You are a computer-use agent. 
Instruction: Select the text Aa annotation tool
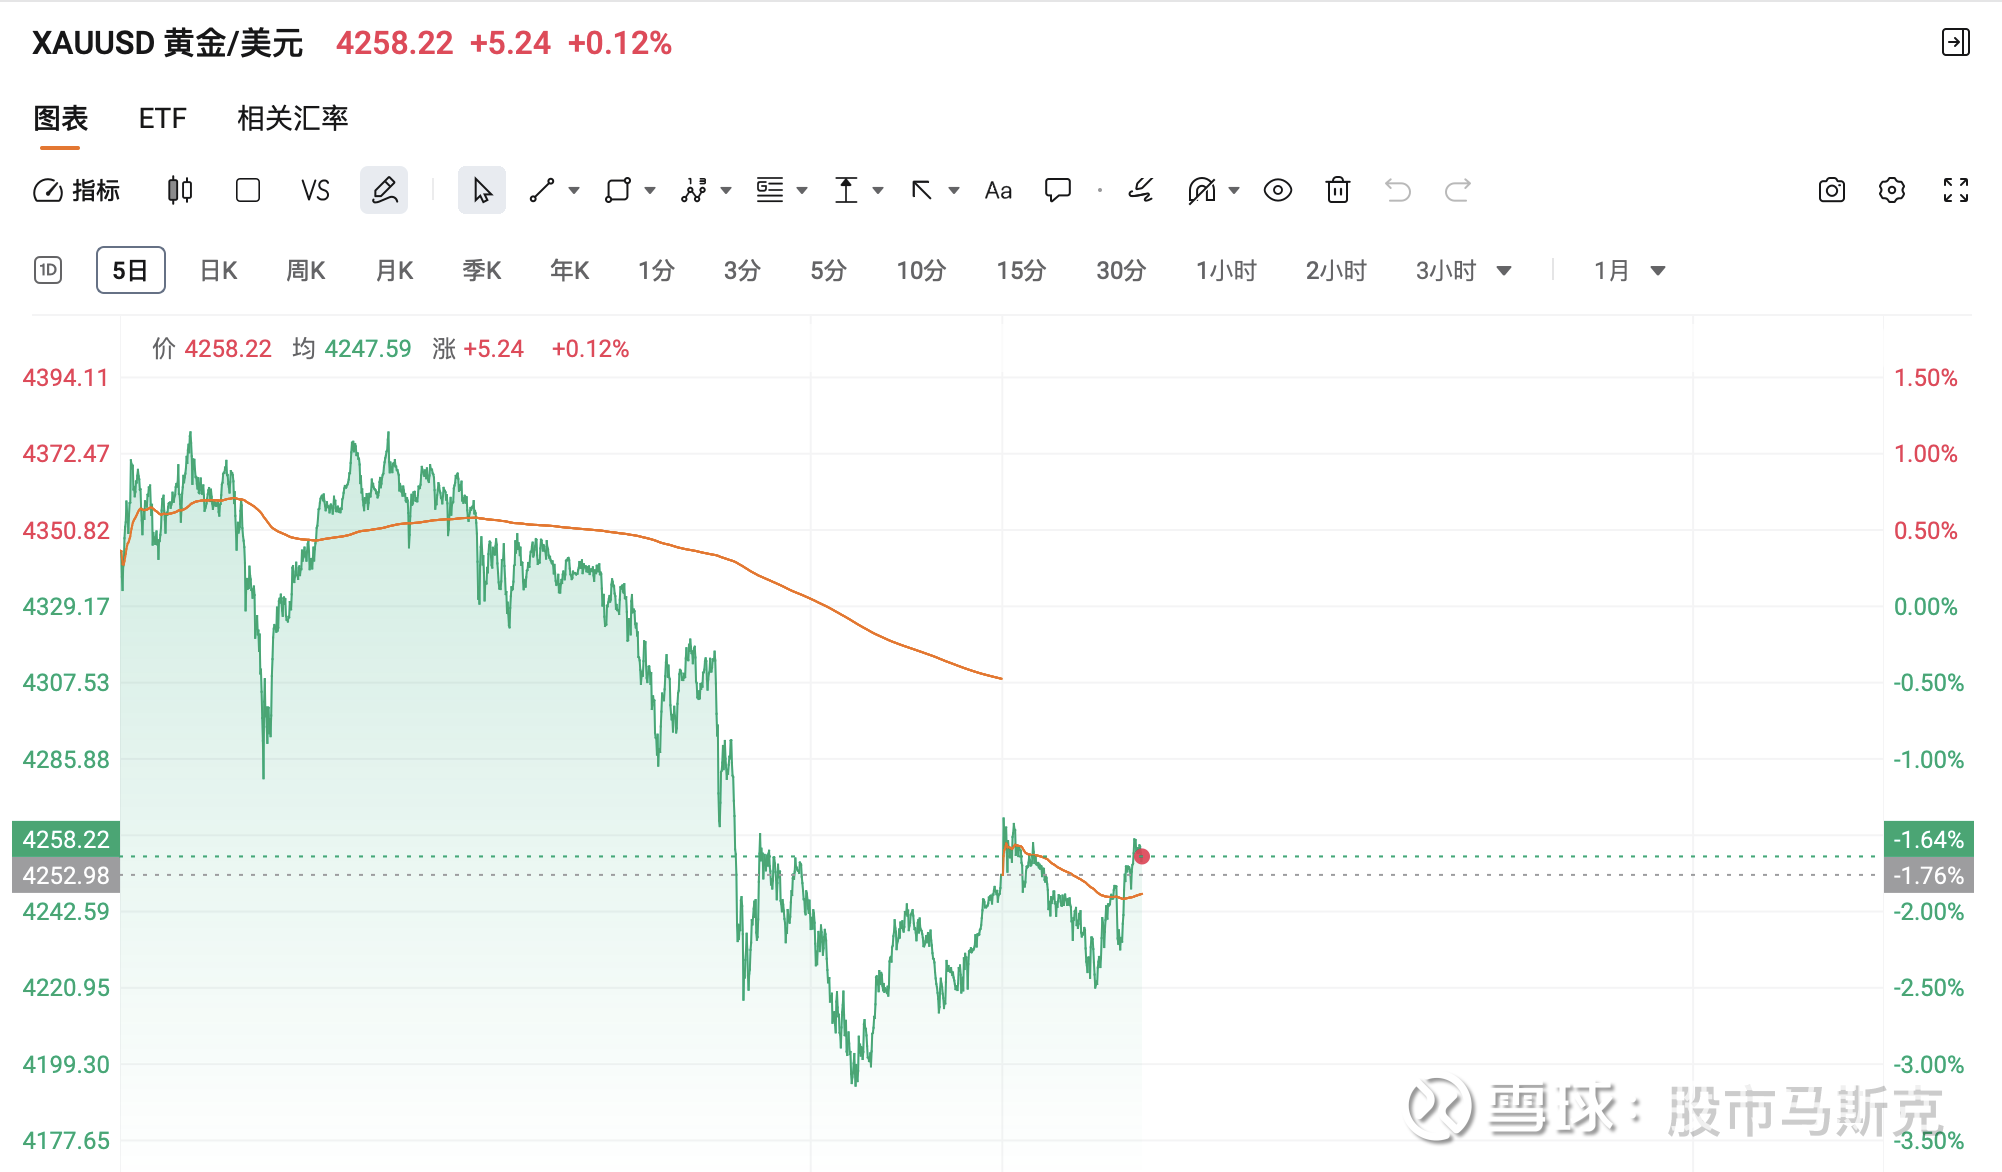998,190
